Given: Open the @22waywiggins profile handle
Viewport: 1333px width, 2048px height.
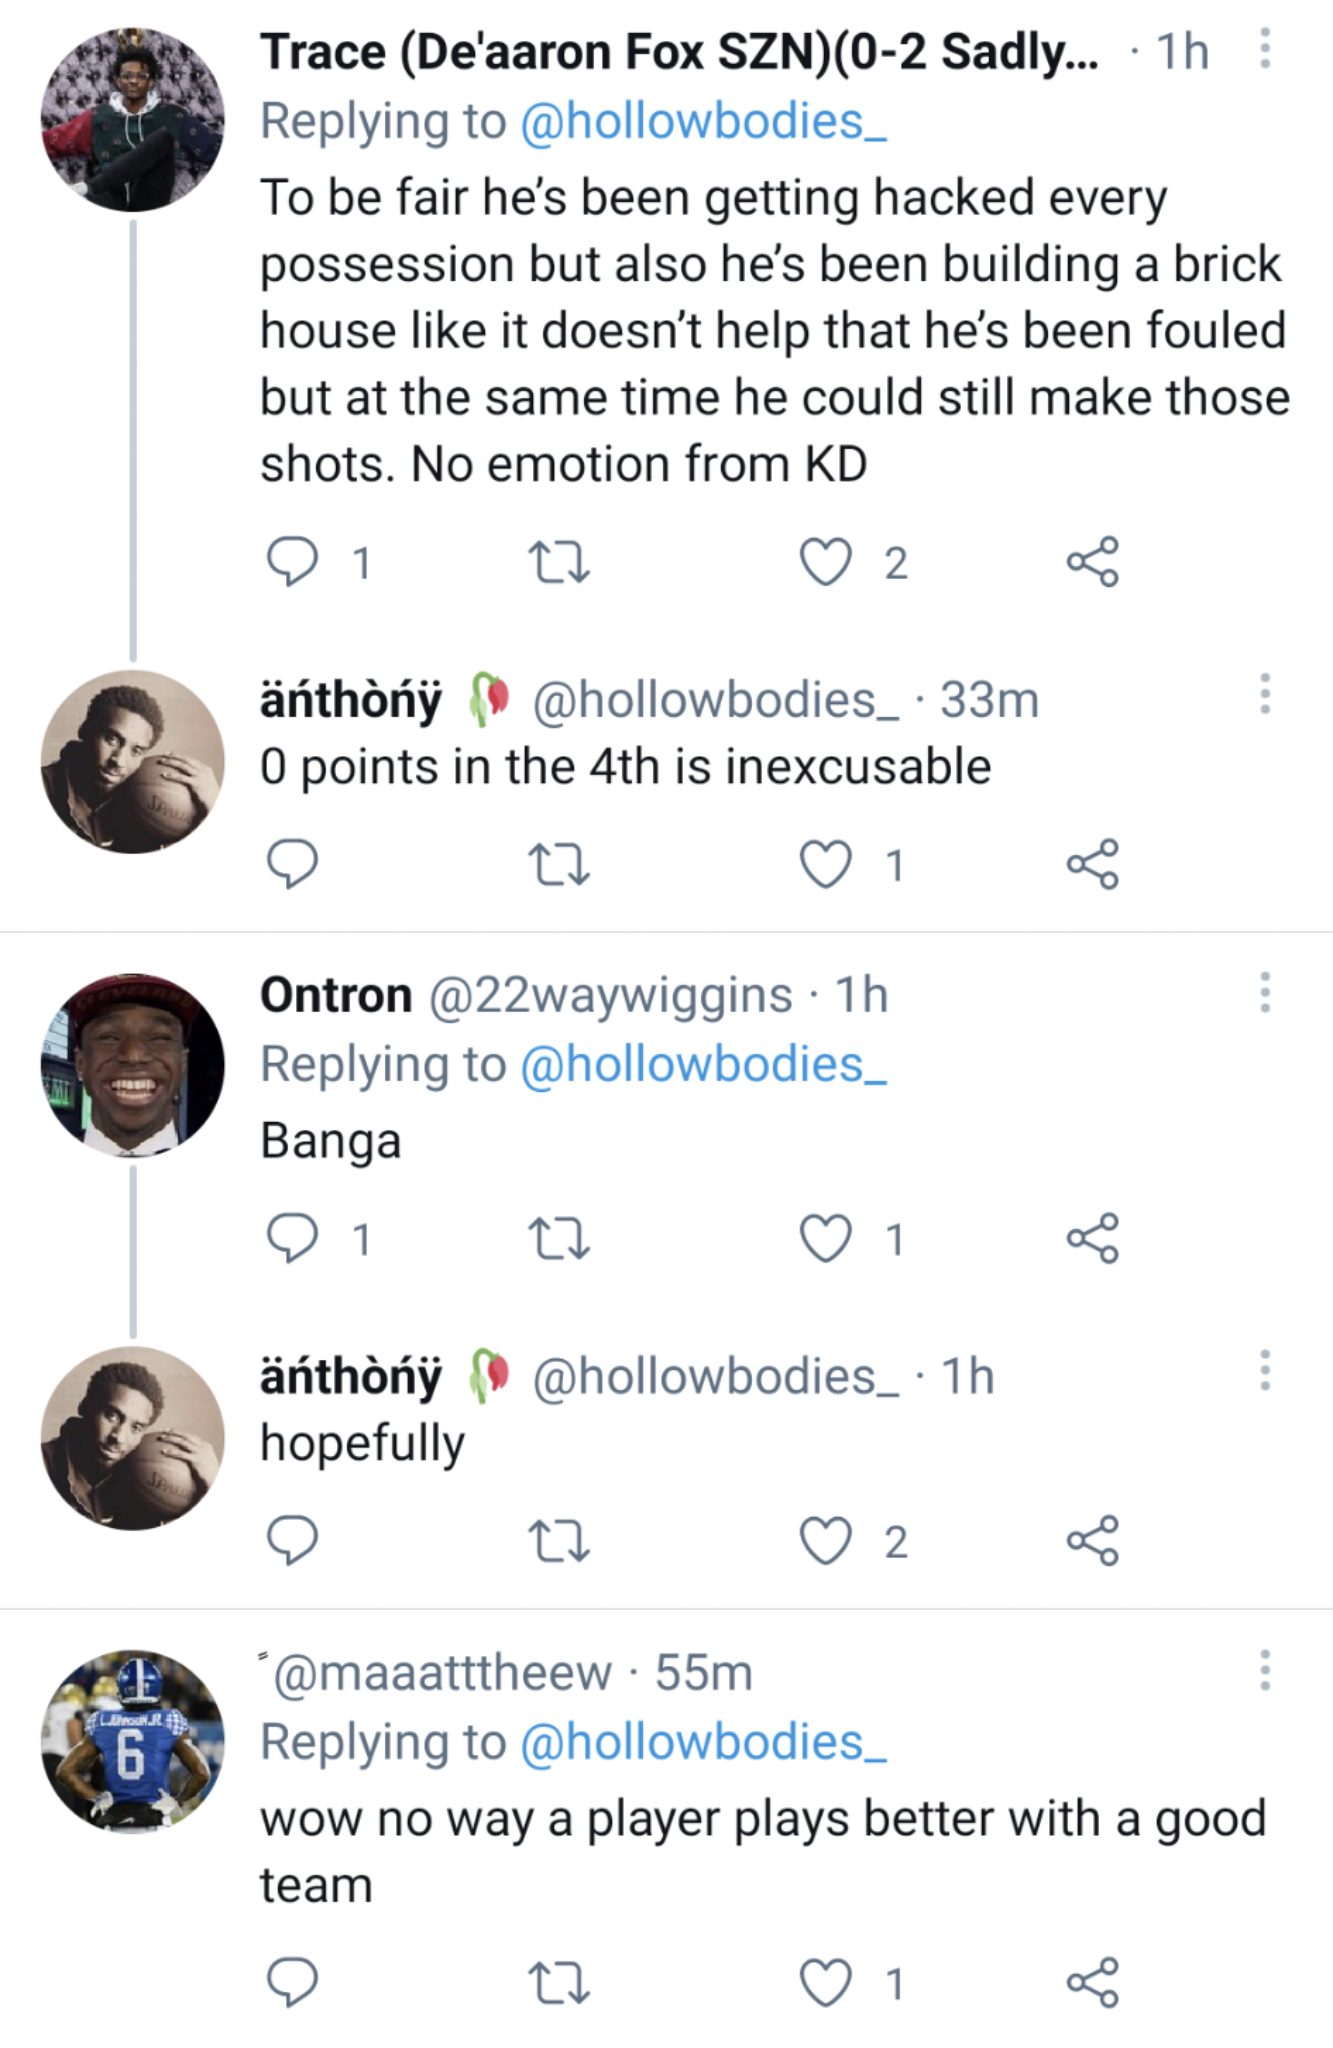Looking at the screenshot, I should click(x=610, y=995).
